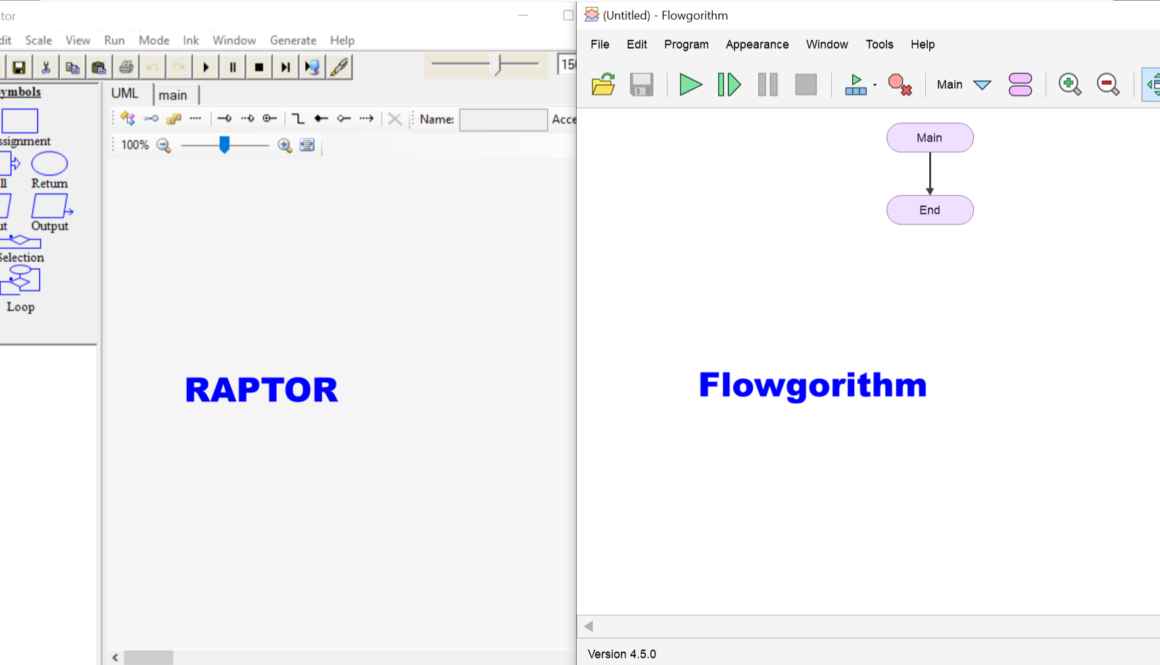Viewport: 1160px width, 665px height.
Task: Switch to the UML tab
Action: click(x=124, y=93)
